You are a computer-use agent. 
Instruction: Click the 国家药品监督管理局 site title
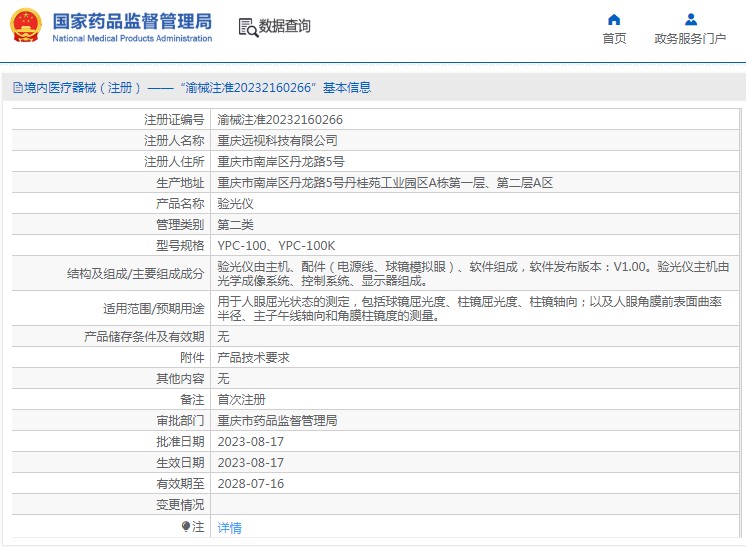(132, 21)
